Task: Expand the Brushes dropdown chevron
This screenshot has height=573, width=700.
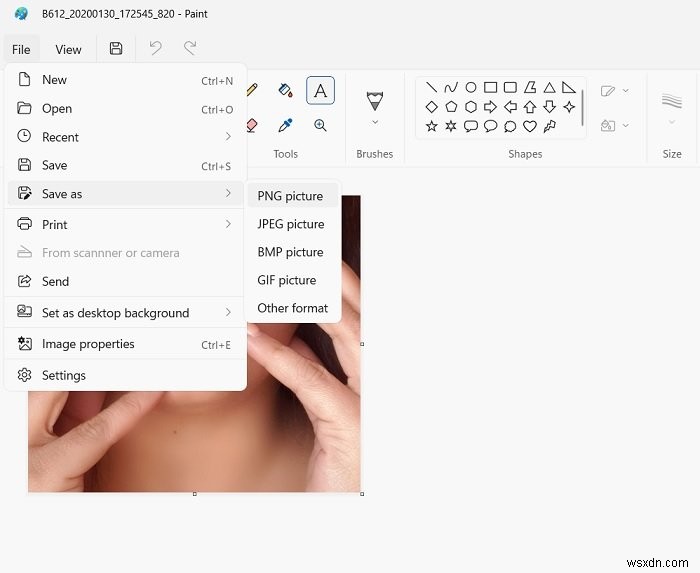Action: (x=375, y=122)
